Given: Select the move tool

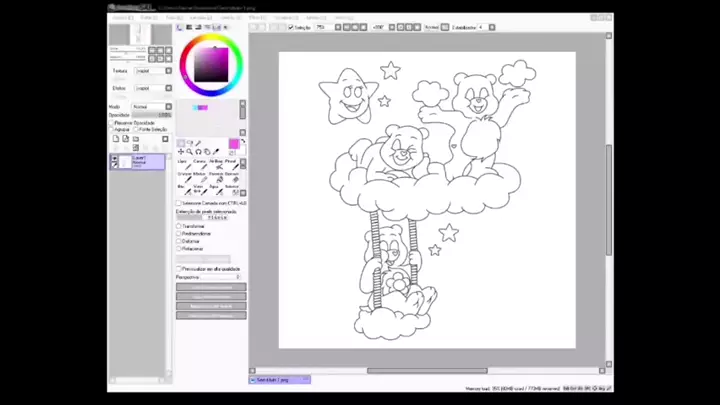Looking at the screenshot, I should point(181,152).
